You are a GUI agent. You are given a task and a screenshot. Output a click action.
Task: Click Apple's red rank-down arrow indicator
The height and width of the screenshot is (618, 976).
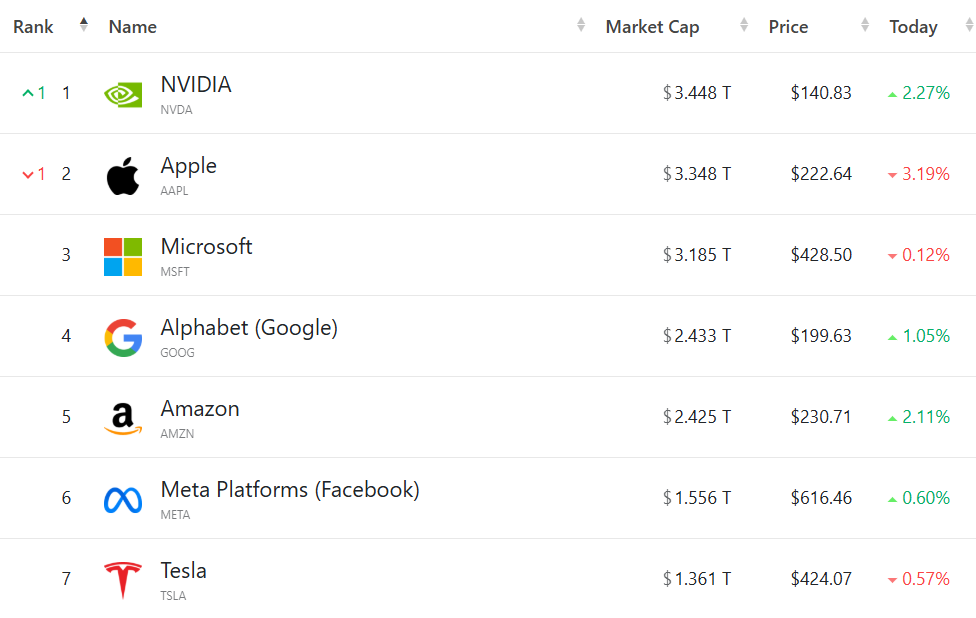(29, 174)
